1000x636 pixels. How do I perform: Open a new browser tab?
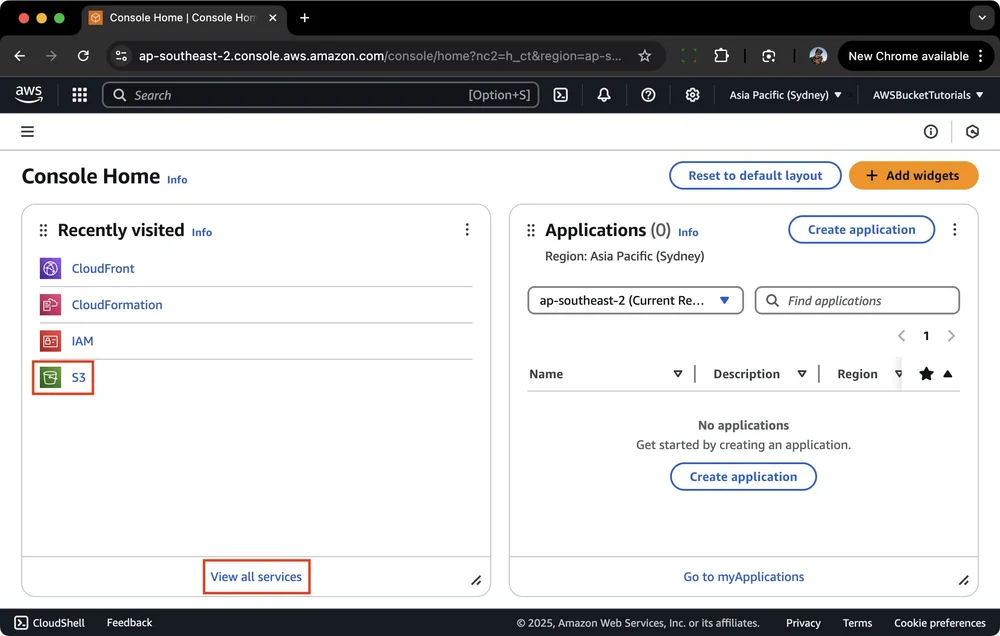coord(305,18)
